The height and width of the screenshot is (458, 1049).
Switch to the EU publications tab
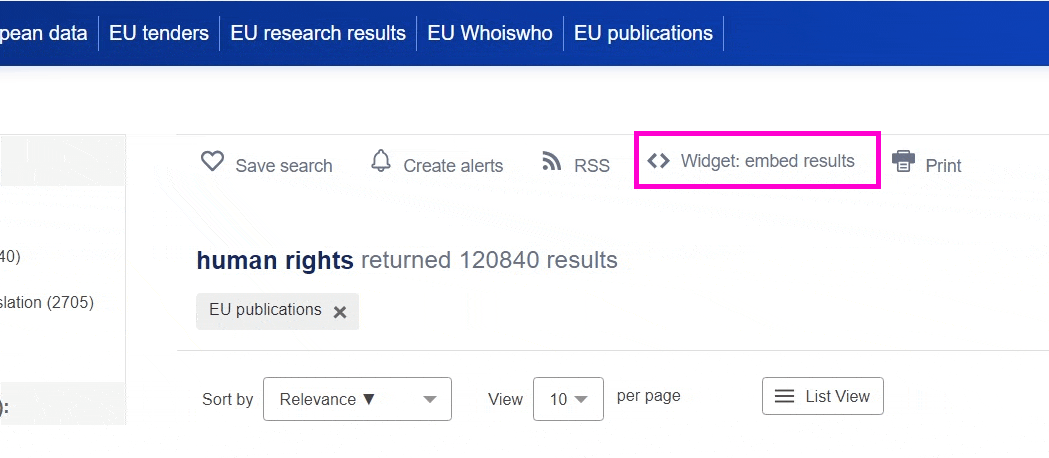click(643, 33)
